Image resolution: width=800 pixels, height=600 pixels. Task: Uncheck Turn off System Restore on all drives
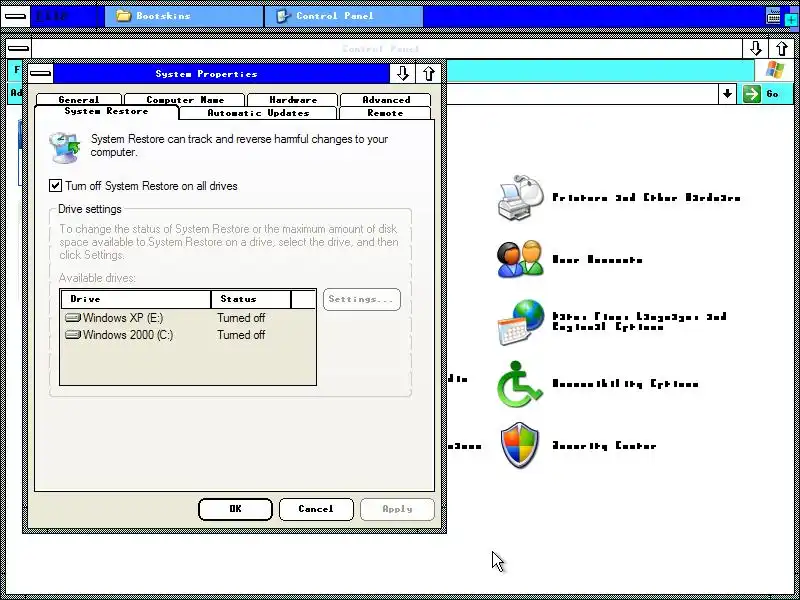tap(56, 186)
